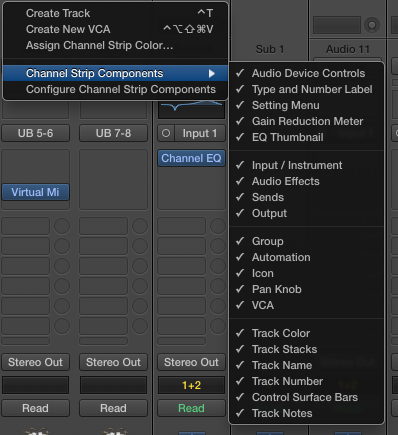Open the Channel EQ plugin slot

[191, 158]
